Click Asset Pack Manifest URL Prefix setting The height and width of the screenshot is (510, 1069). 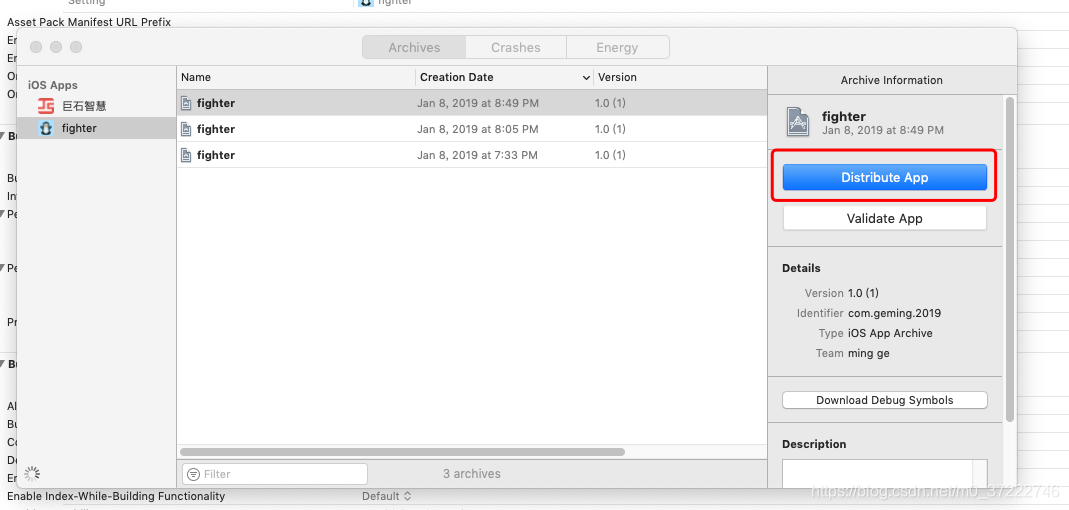pos(89,22)
